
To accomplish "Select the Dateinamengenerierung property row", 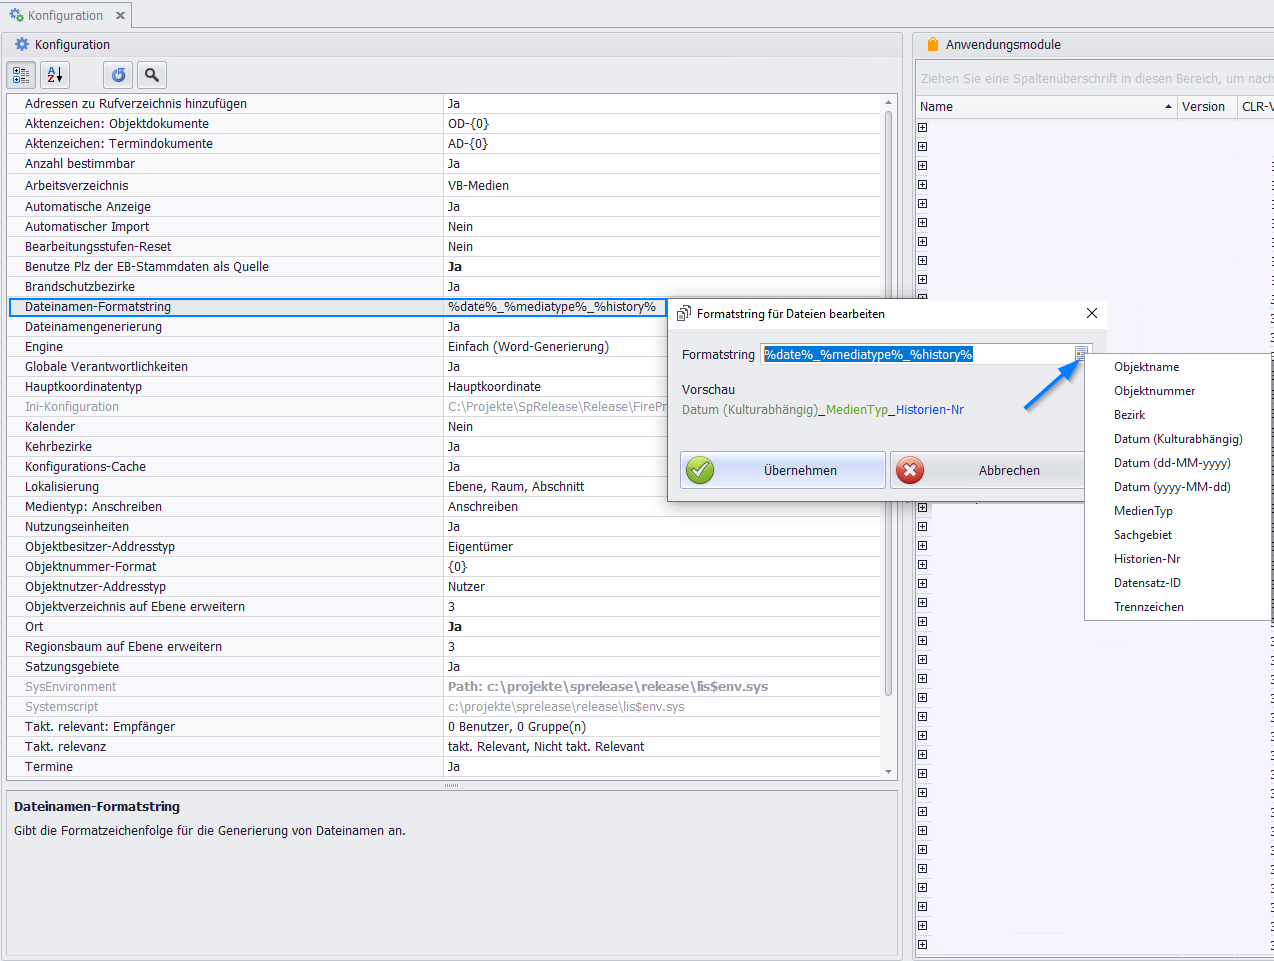I will tap(444, 327).
